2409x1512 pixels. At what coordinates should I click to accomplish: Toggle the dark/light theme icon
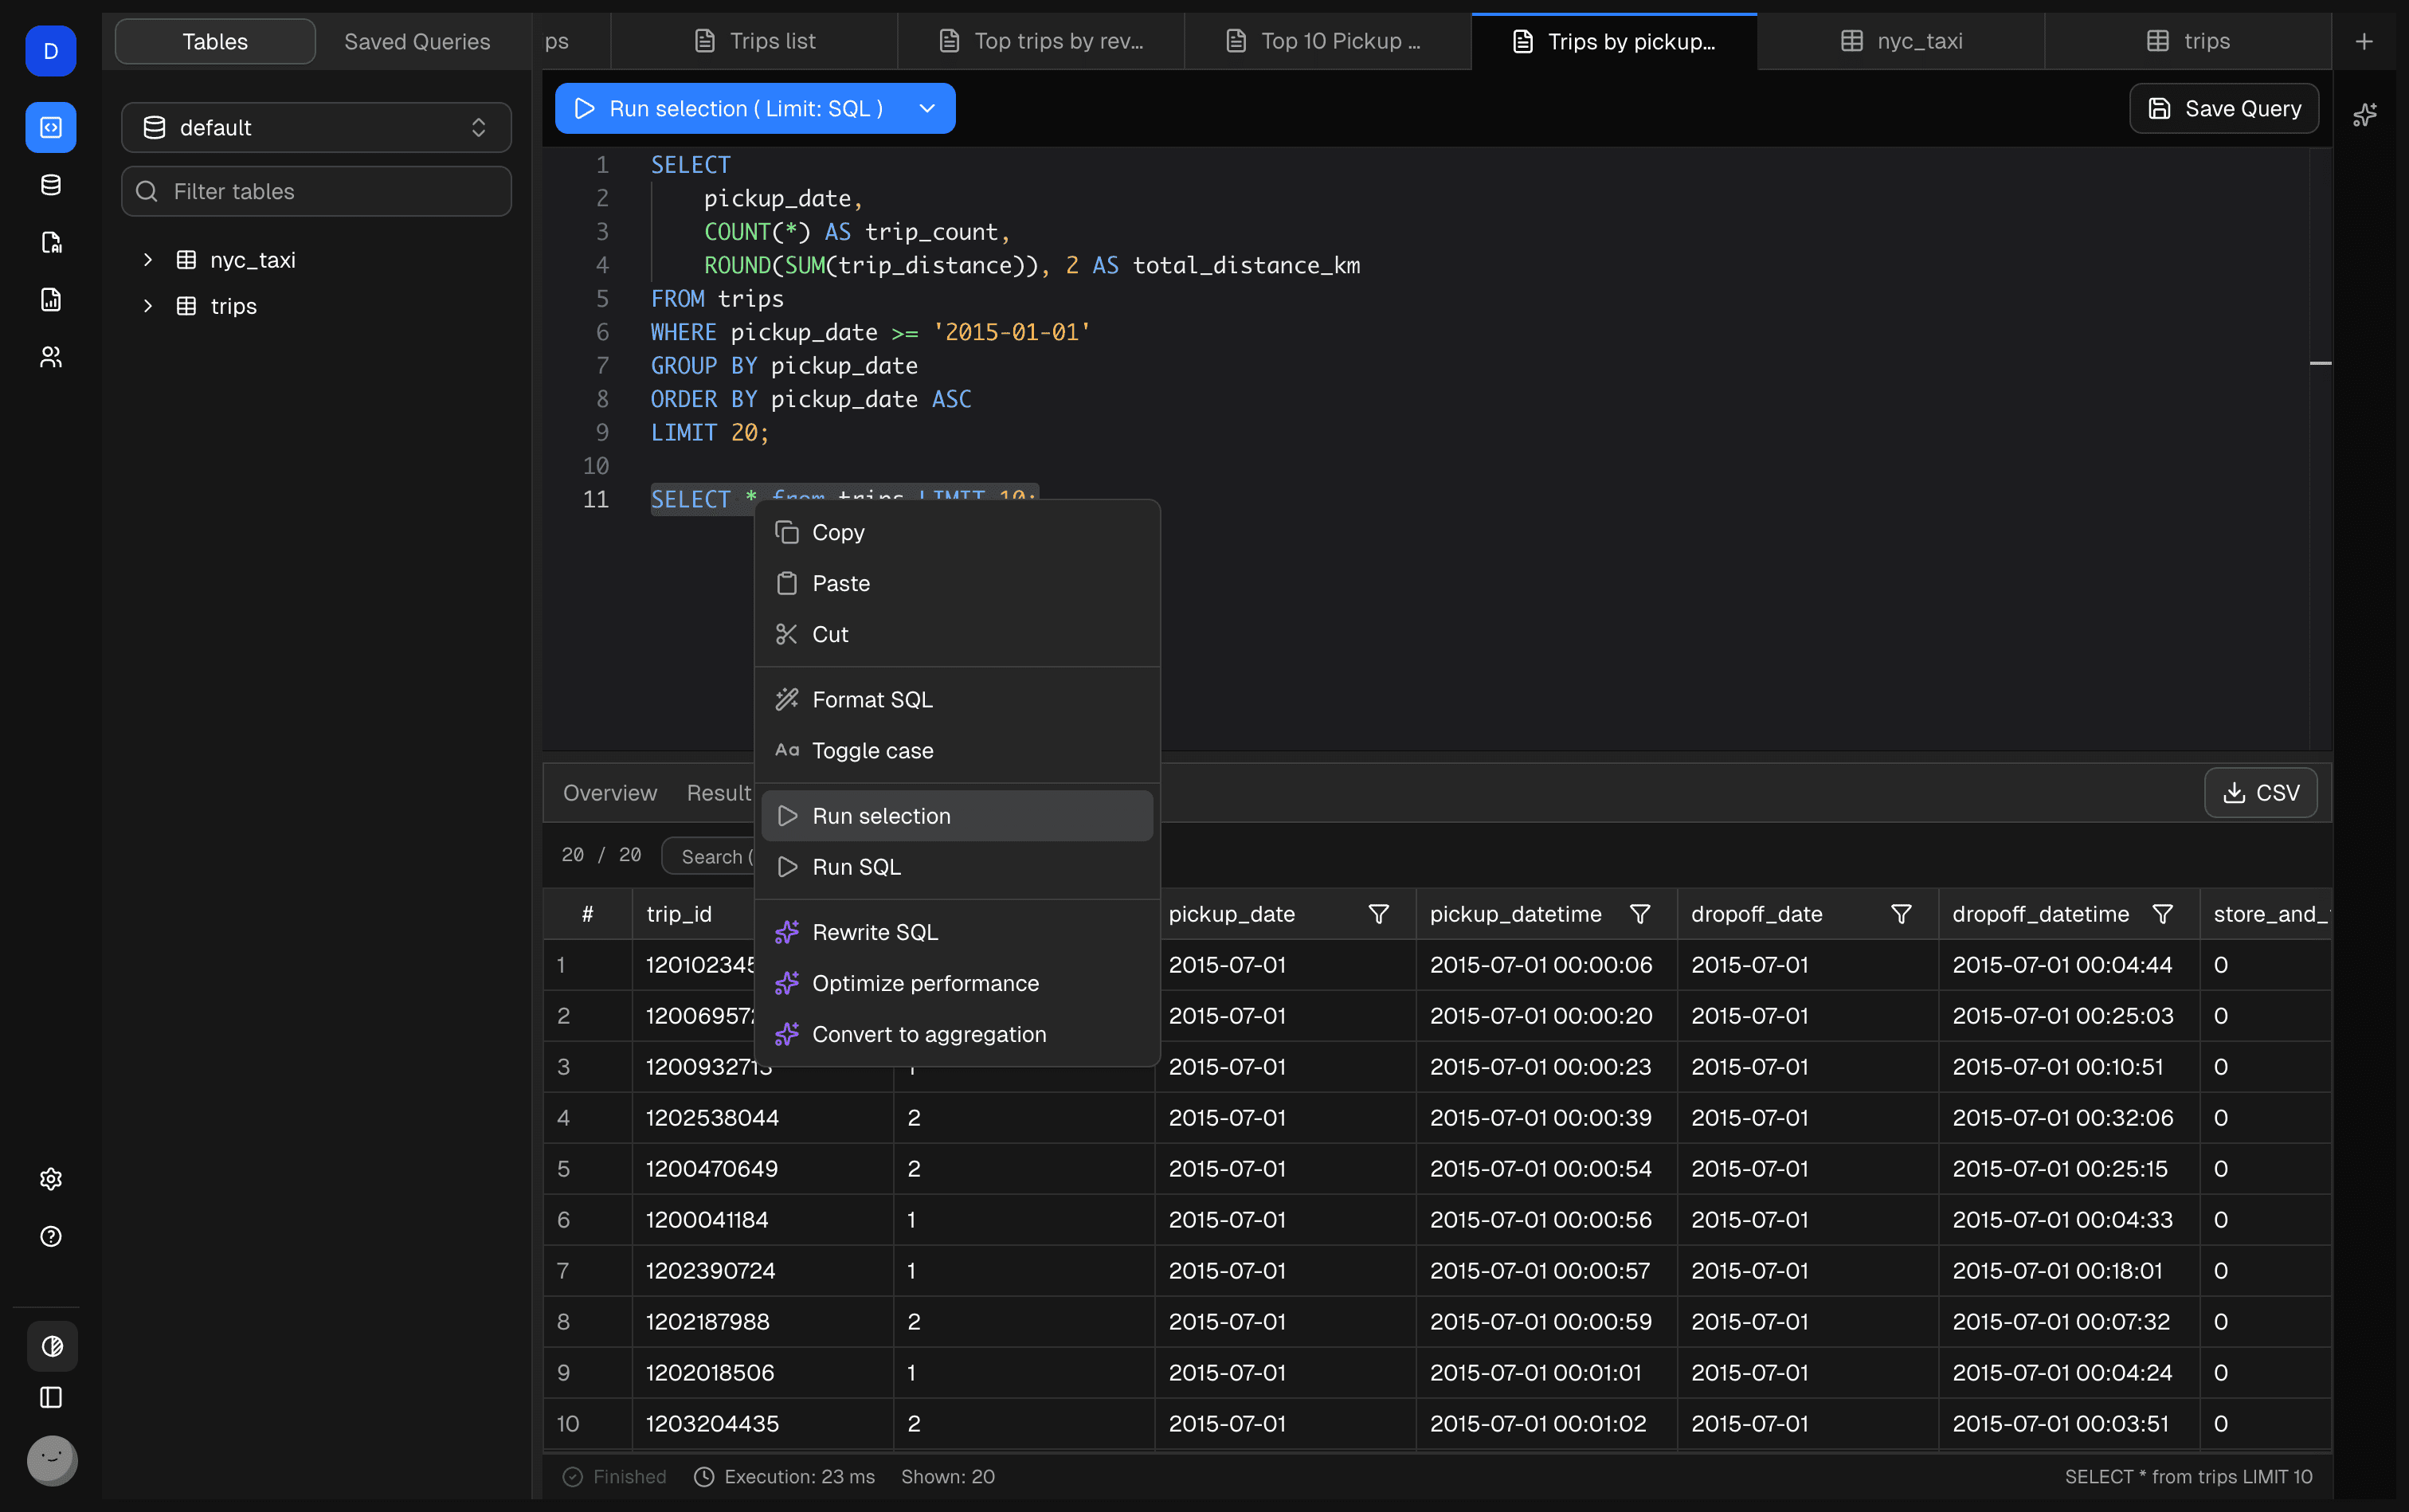point(52,1345)
